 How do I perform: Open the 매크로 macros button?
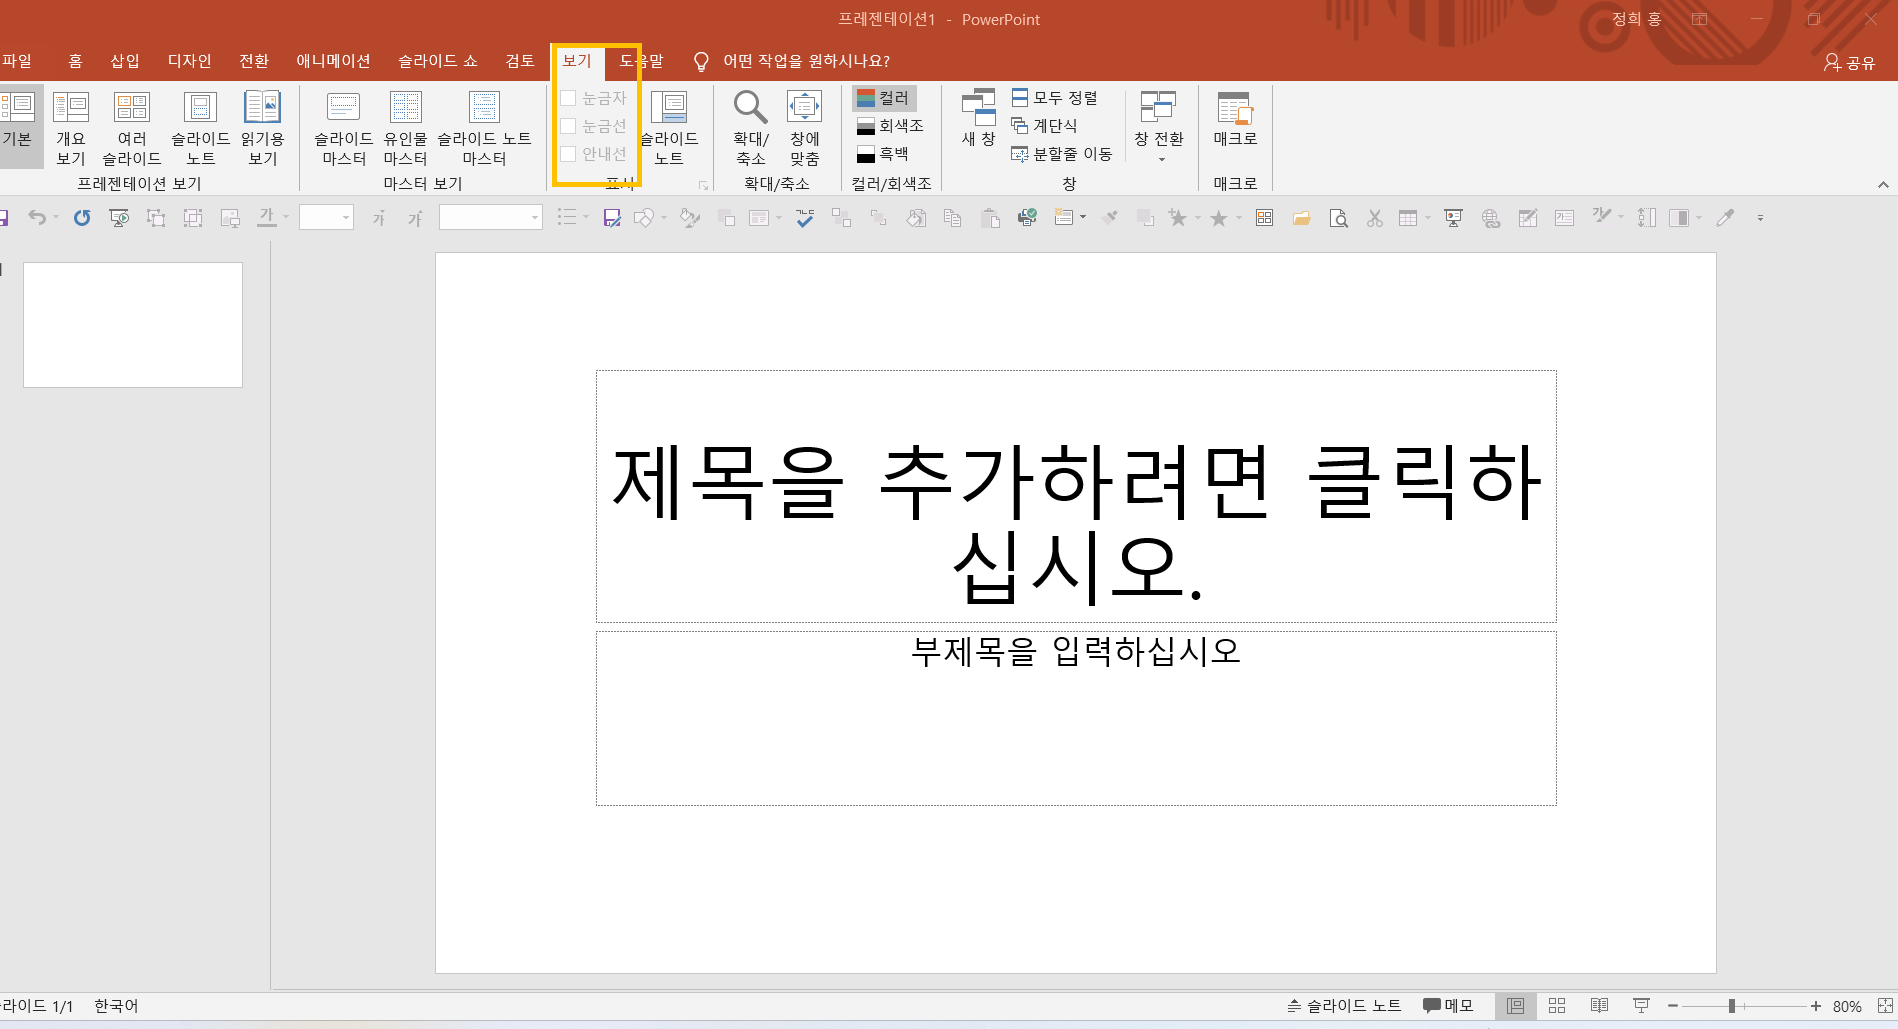click(x=1235, y=118)
